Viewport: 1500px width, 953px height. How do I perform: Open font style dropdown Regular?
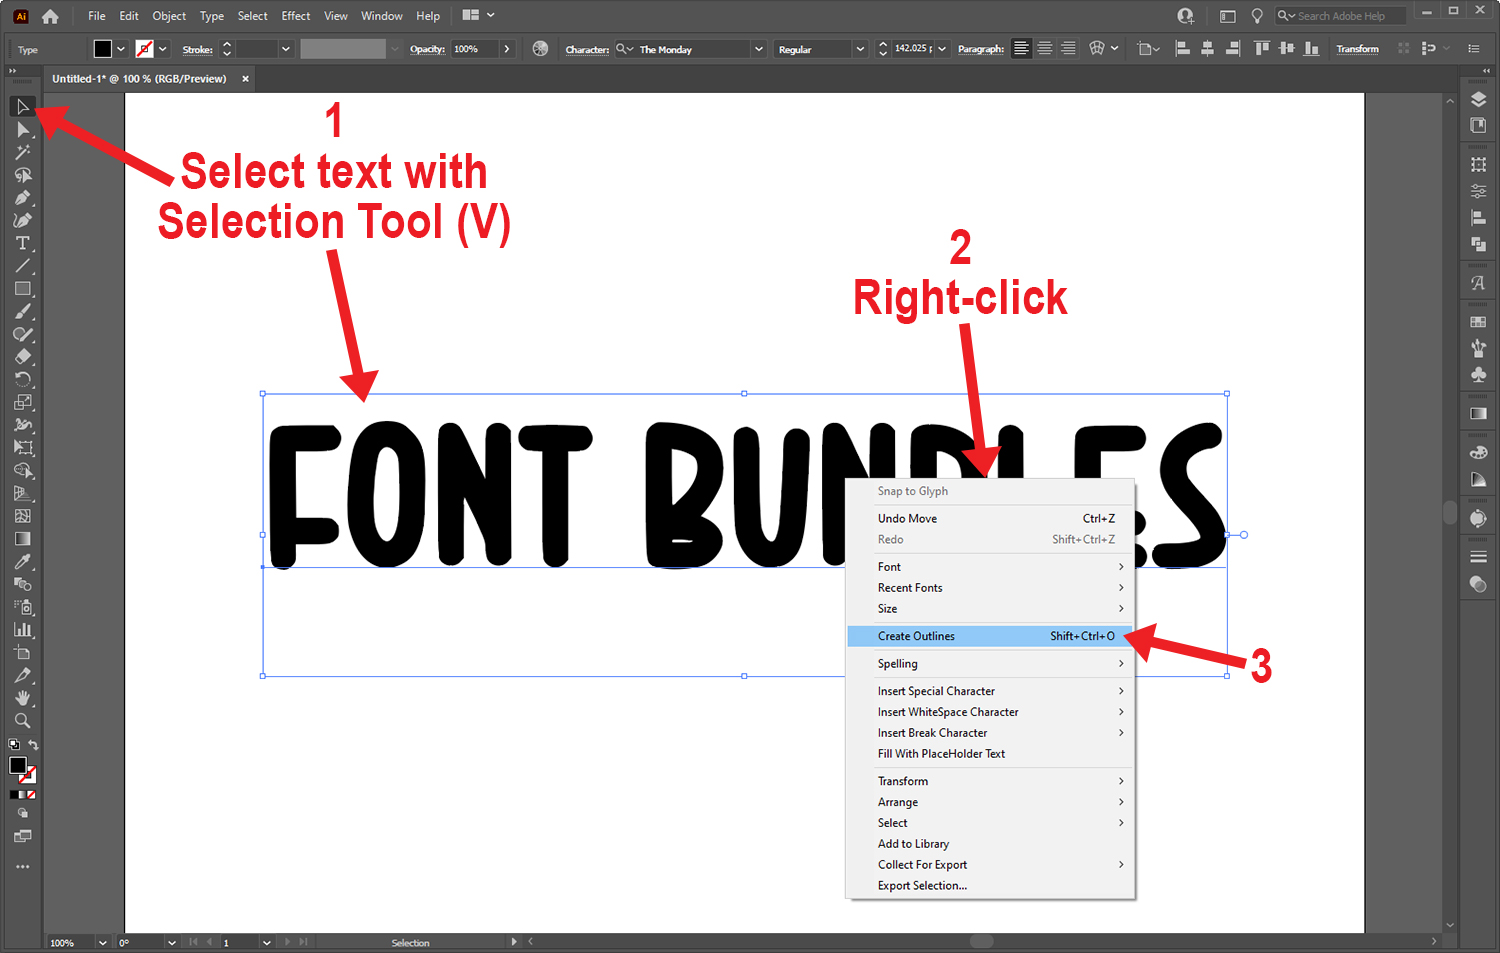860,49
